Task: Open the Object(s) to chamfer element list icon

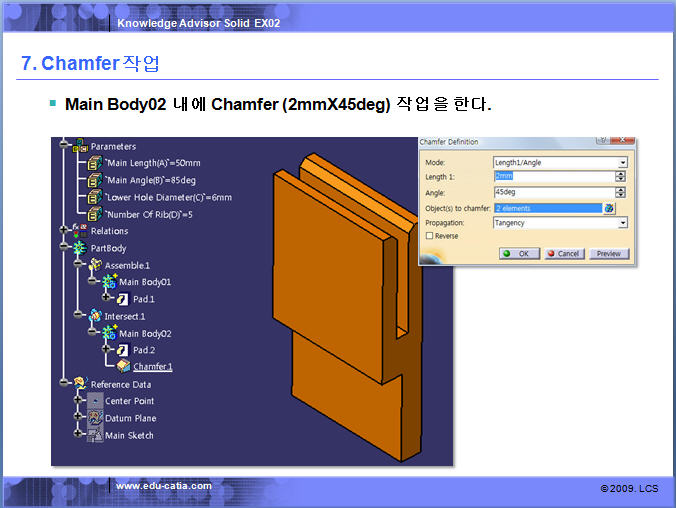Action: point(609,208)
